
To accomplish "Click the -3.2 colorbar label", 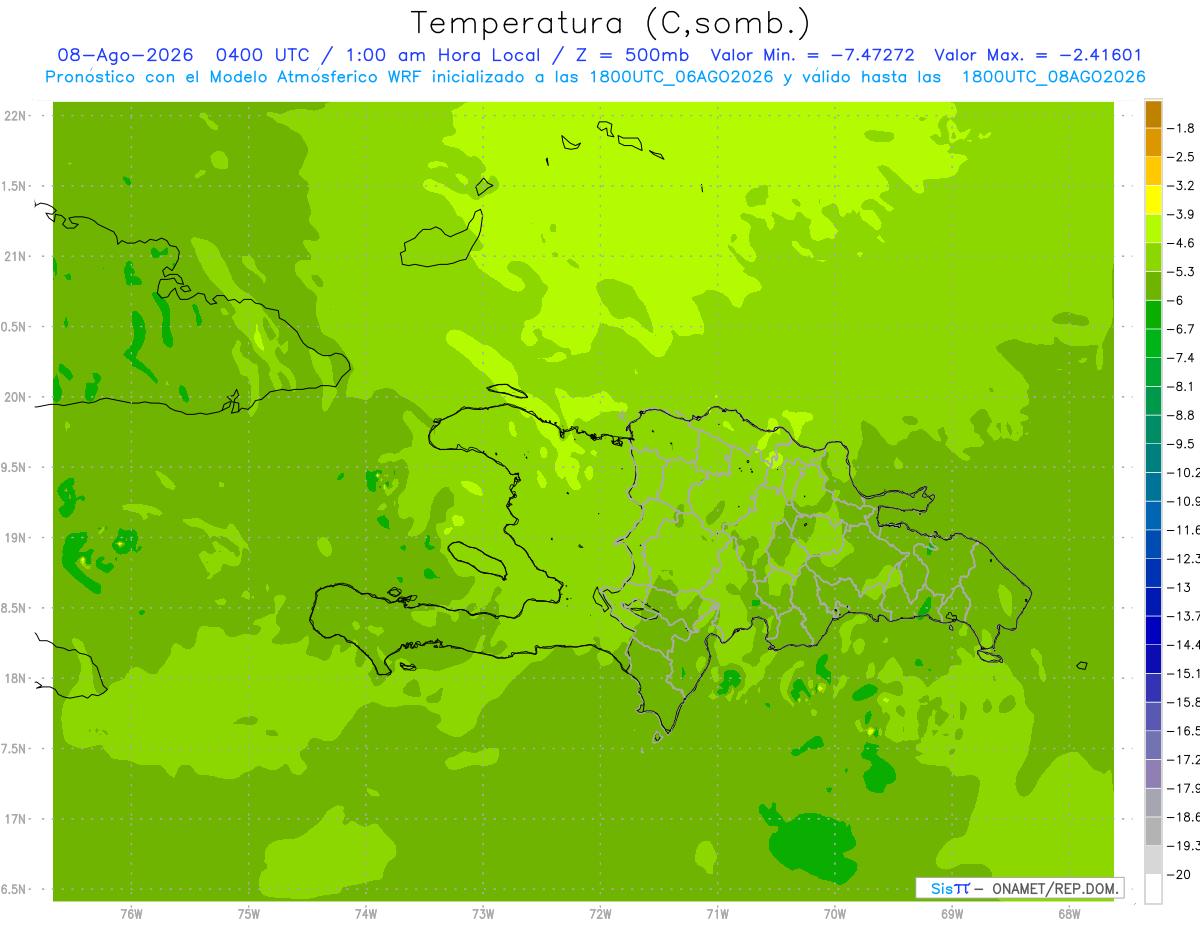I will coord(1183,185).
